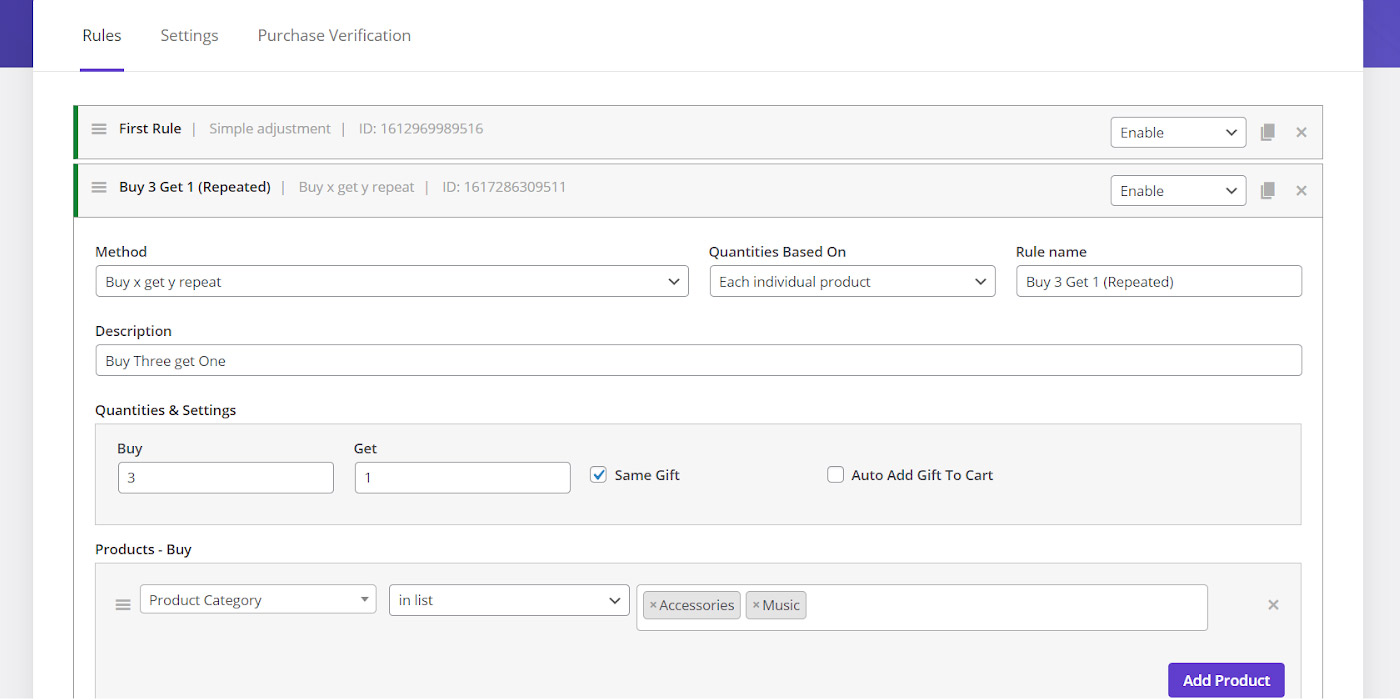Switch to the Settings tab
1400x700 pixels.
click(x=189, y=35)
